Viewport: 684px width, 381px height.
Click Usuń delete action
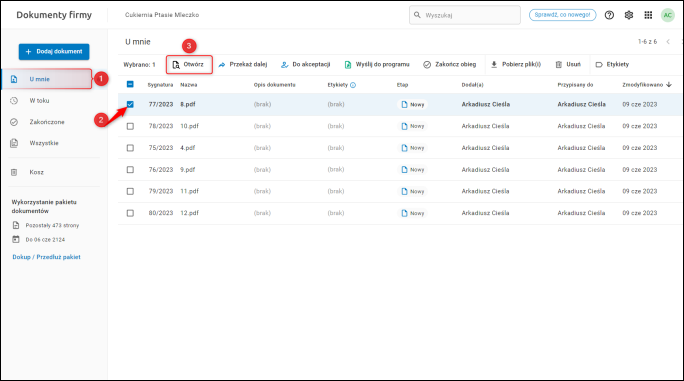568,65
